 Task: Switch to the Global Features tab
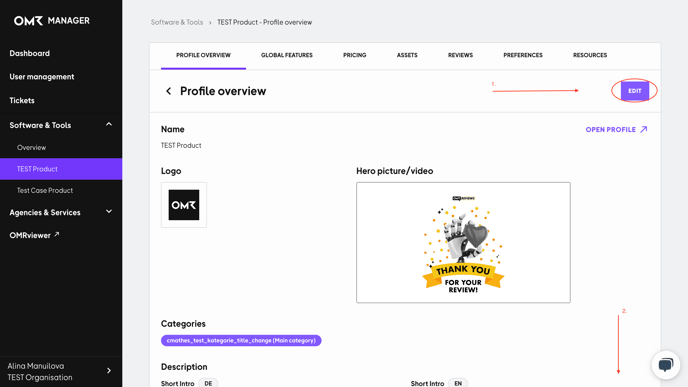[x=287, y=55]
